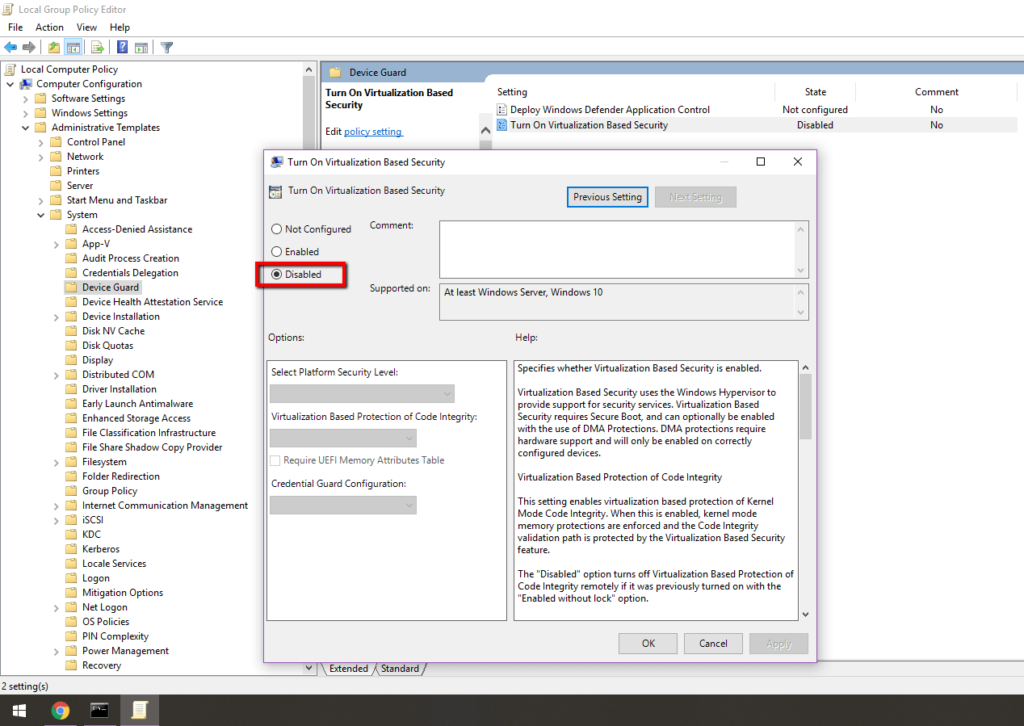
Task: Open Select Platform Security Level dropdown
Action: (x=362, y=393)
